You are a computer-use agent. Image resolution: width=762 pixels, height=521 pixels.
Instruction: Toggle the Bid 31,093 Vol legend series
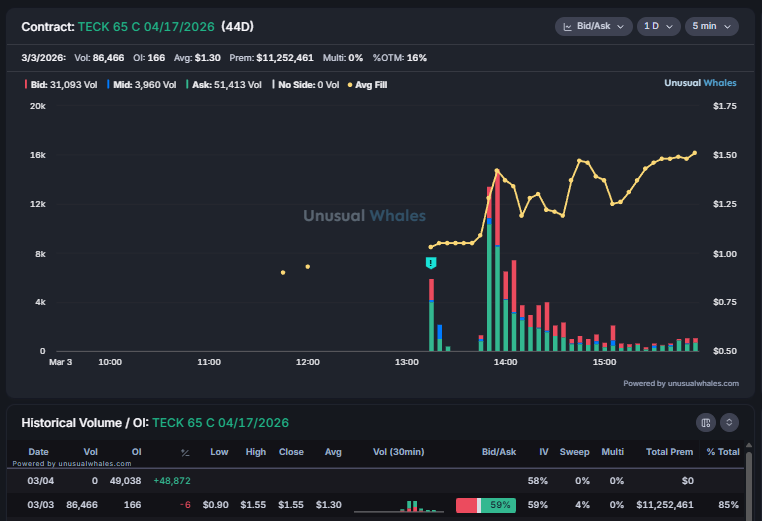point(61,85)
